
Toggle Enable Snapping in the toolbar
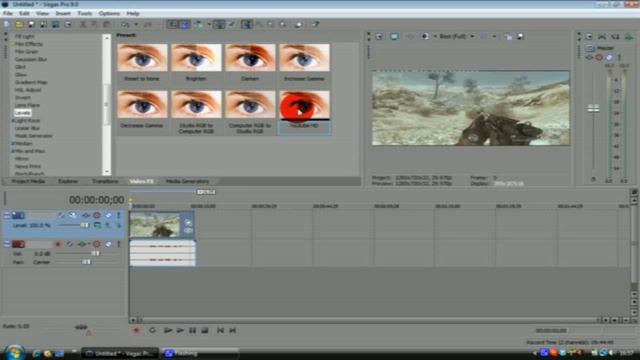pyautogui.click(x=172, y=24)
